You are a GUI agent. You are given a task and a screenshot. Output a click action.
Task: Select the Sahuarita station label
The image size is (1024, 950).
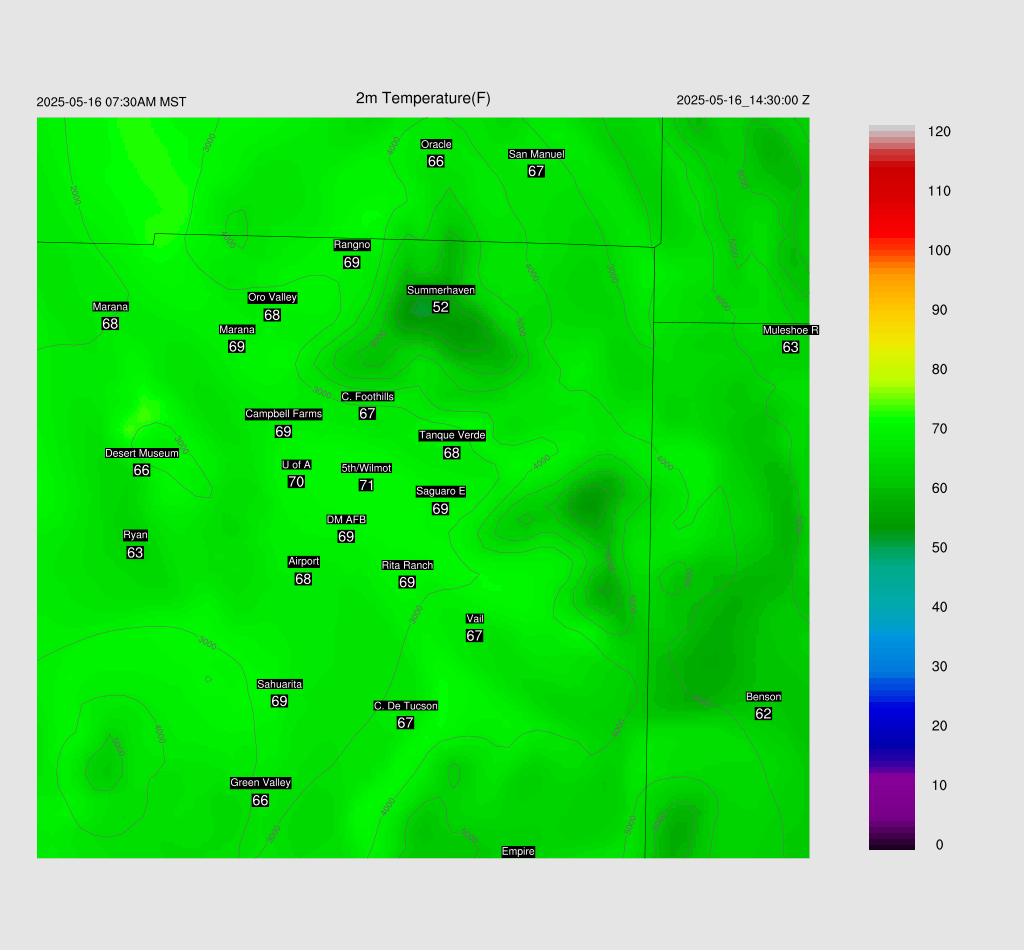[x=280, y=684]
